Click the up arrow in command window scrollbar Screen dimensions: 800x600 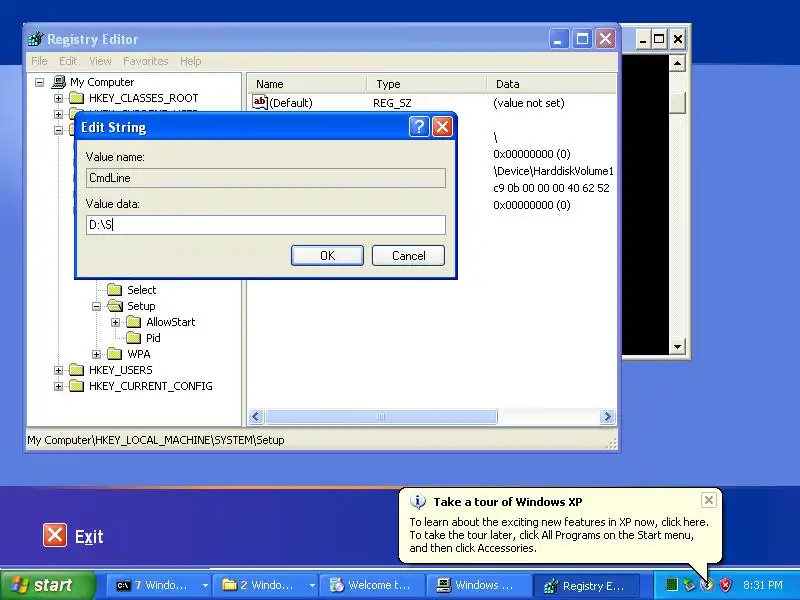pyautogui.click(x=677, y=63)
